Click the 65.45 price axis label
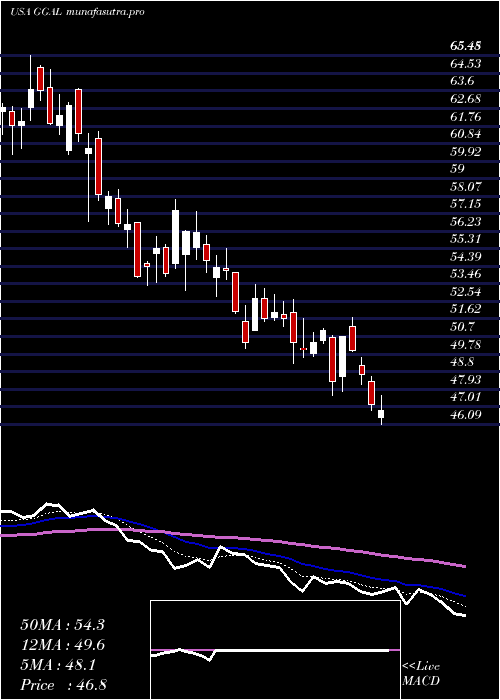Image resolution: width=500 pixels, height=700 pixels. point(466,46)
